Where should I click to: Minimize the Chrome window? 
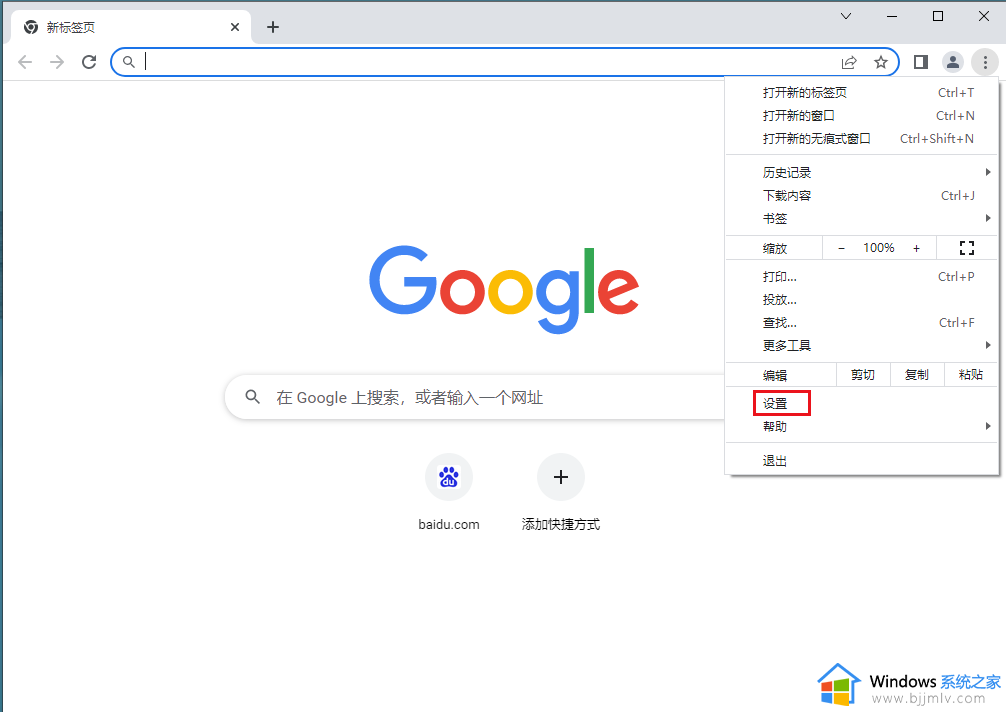892,16
